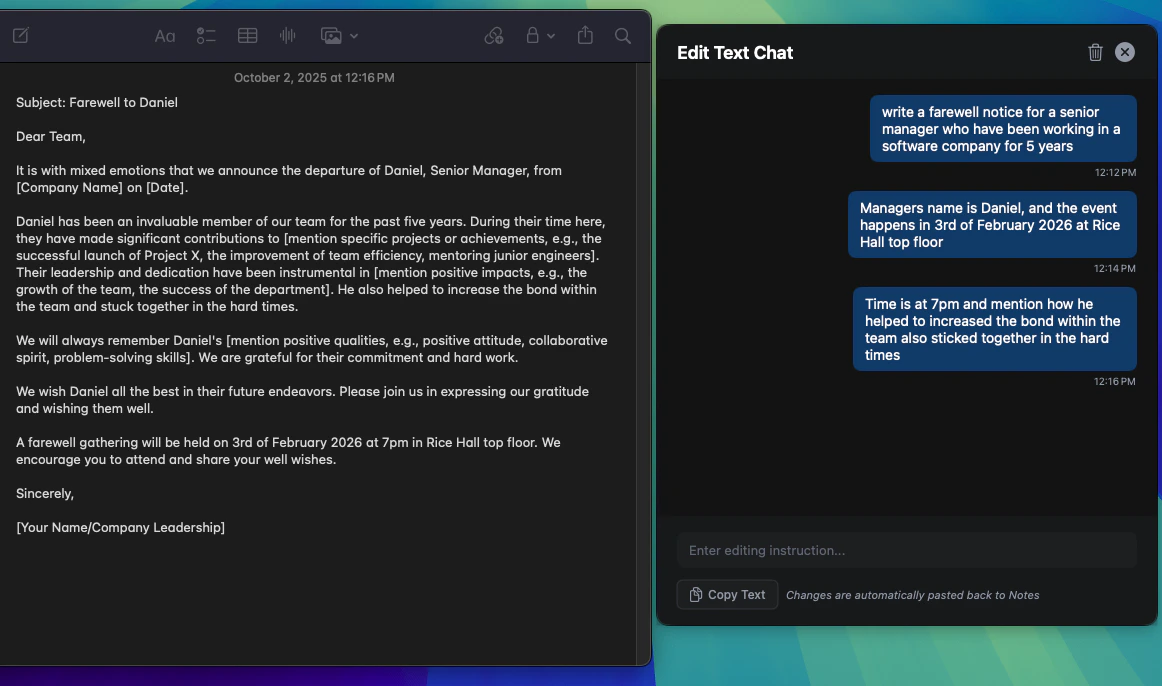The width and height of the screenshot is (1162, 686).
Task: Click the Subject line in the note
Action: pyautogui.click(x=97, y=102)
